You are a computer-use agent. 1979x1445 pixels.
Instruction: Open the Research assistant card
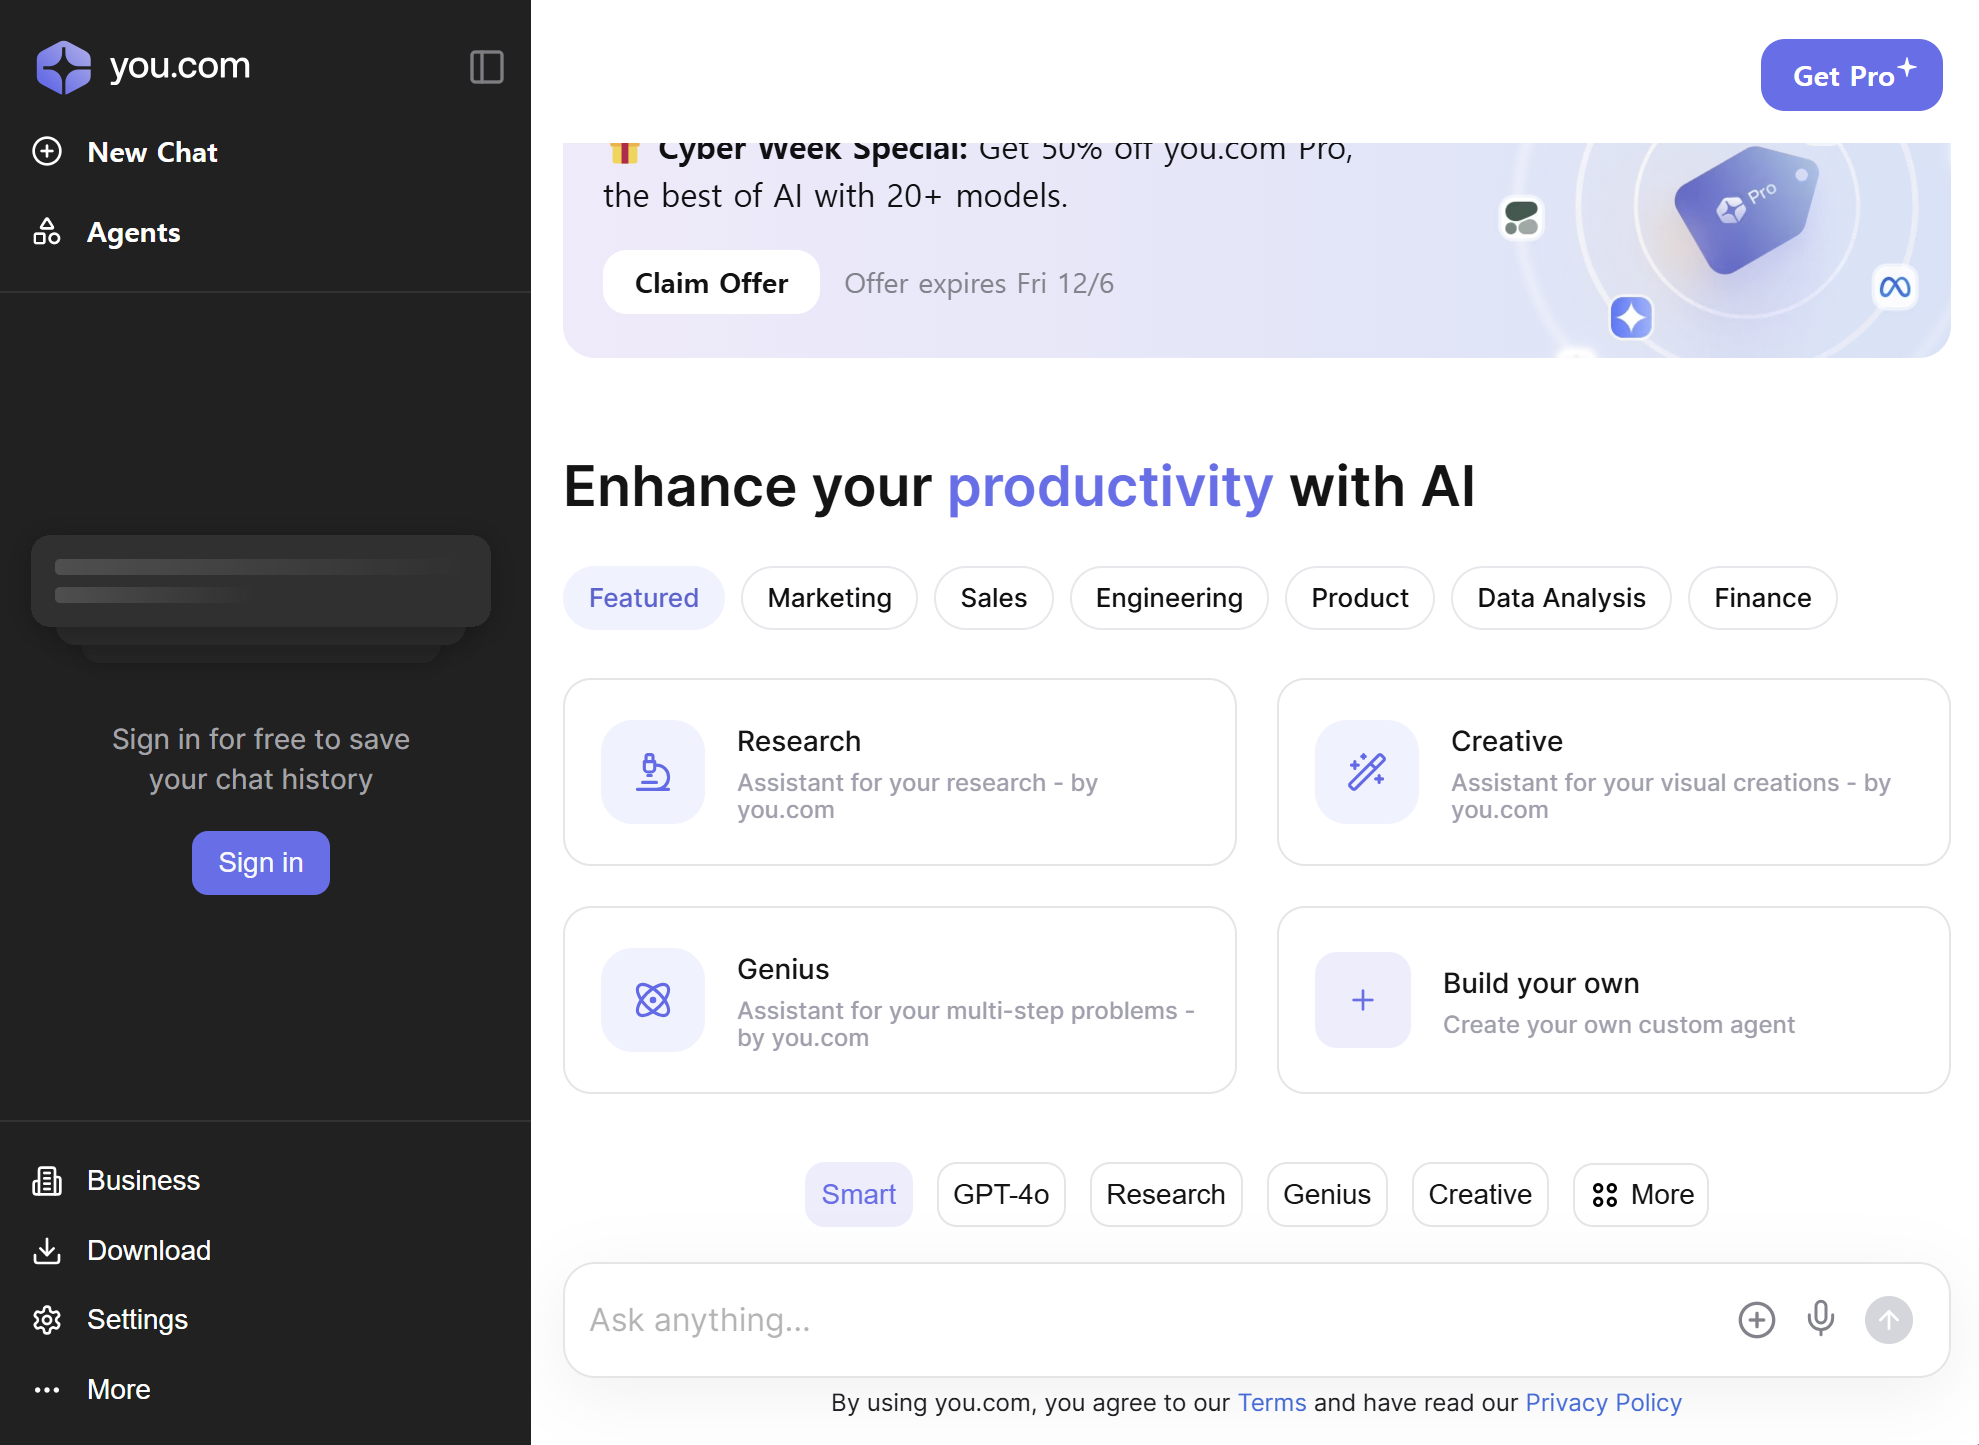click(900, 772)
